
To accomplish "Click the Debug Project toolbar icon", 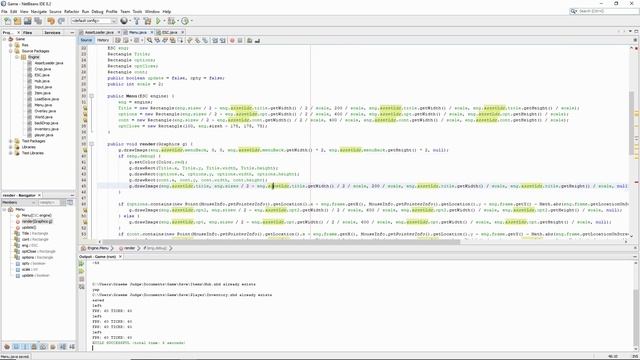I will point(171,21).
